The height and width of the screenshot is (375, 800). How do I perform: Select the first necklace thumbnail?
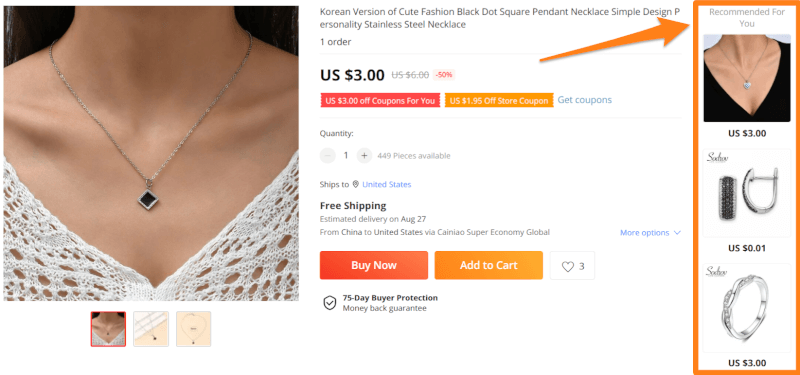pyautogui.click(x=108, y=329)
